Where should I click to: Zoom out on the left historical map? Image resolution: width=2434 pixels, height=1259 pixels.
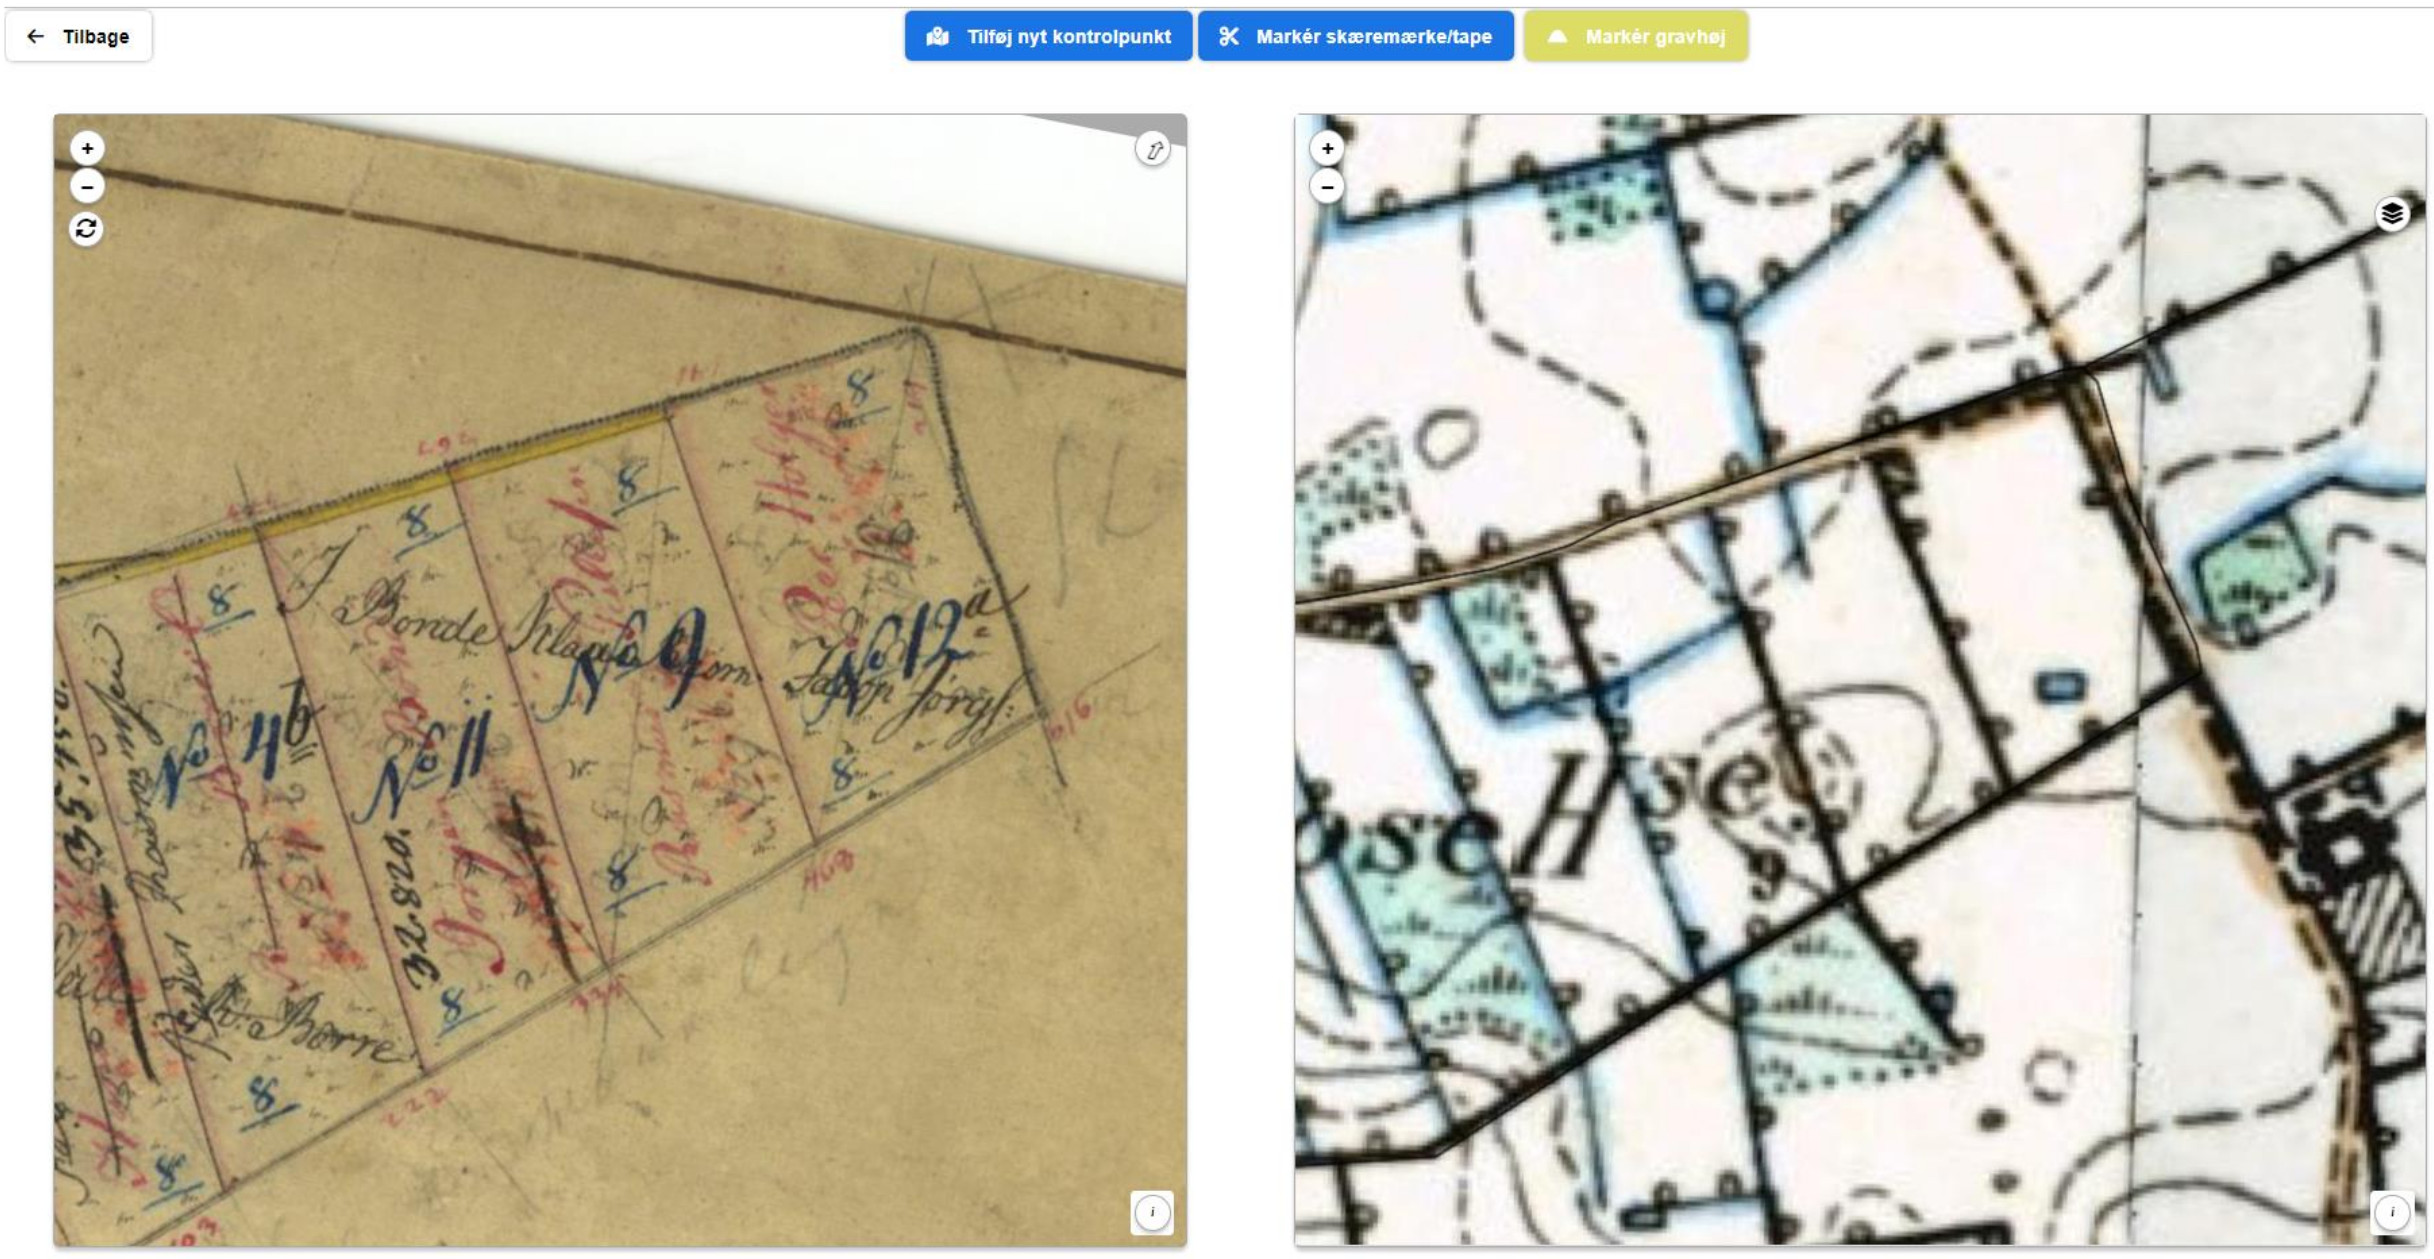pos(87,186)
